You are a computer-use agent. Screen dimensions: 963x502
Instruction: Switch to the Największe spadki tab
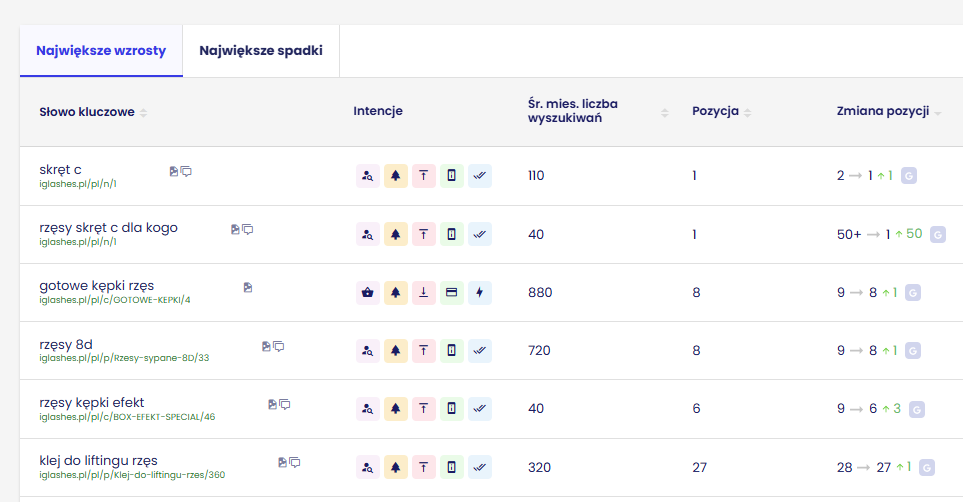pos(260,50)
